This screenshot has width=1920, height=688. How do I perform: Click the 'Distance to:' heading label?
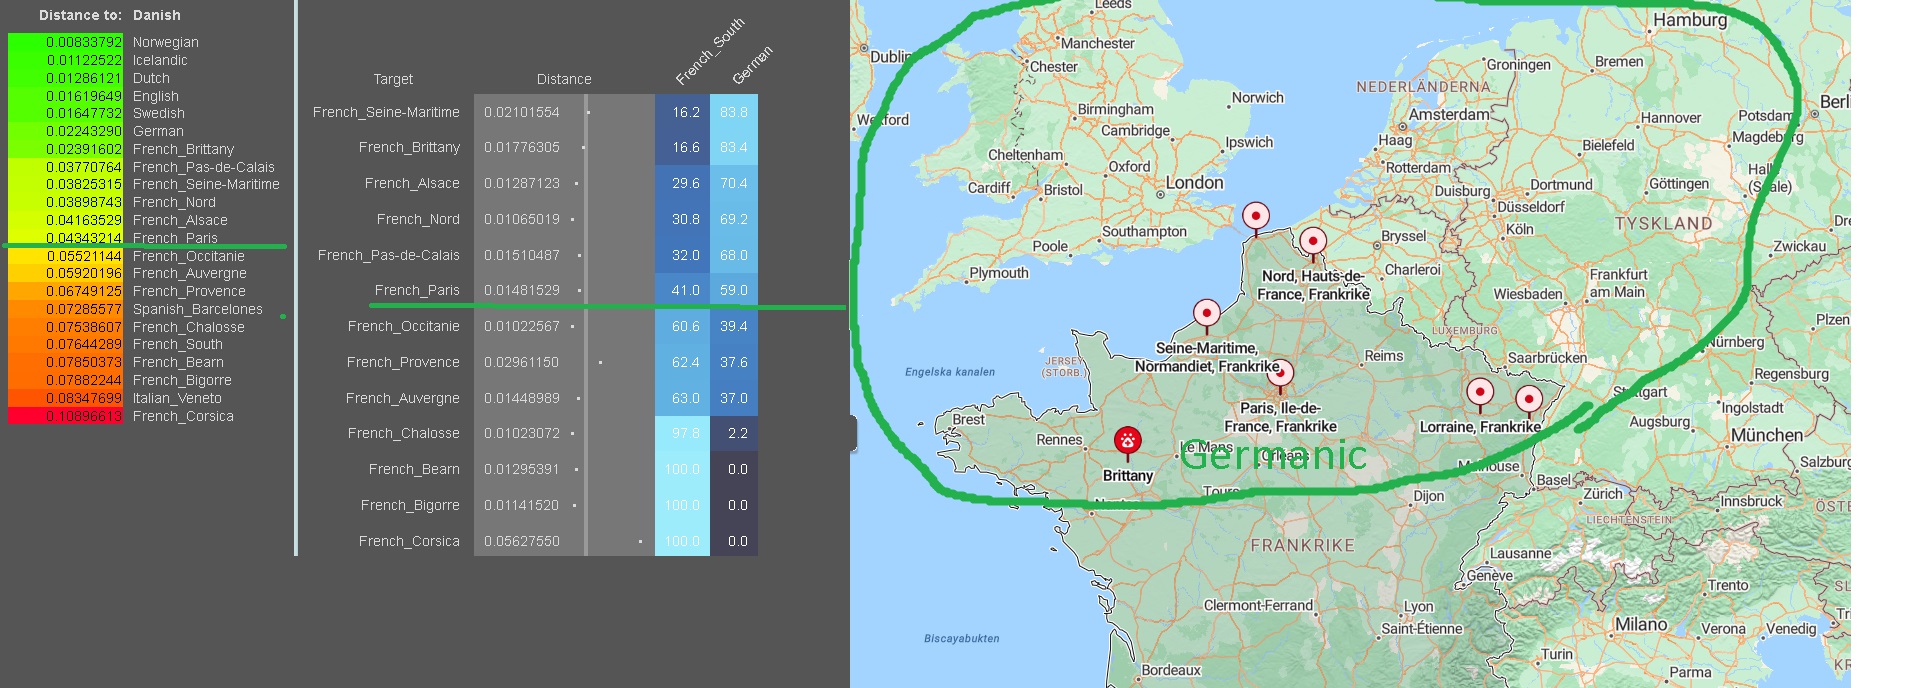point(80,15)
